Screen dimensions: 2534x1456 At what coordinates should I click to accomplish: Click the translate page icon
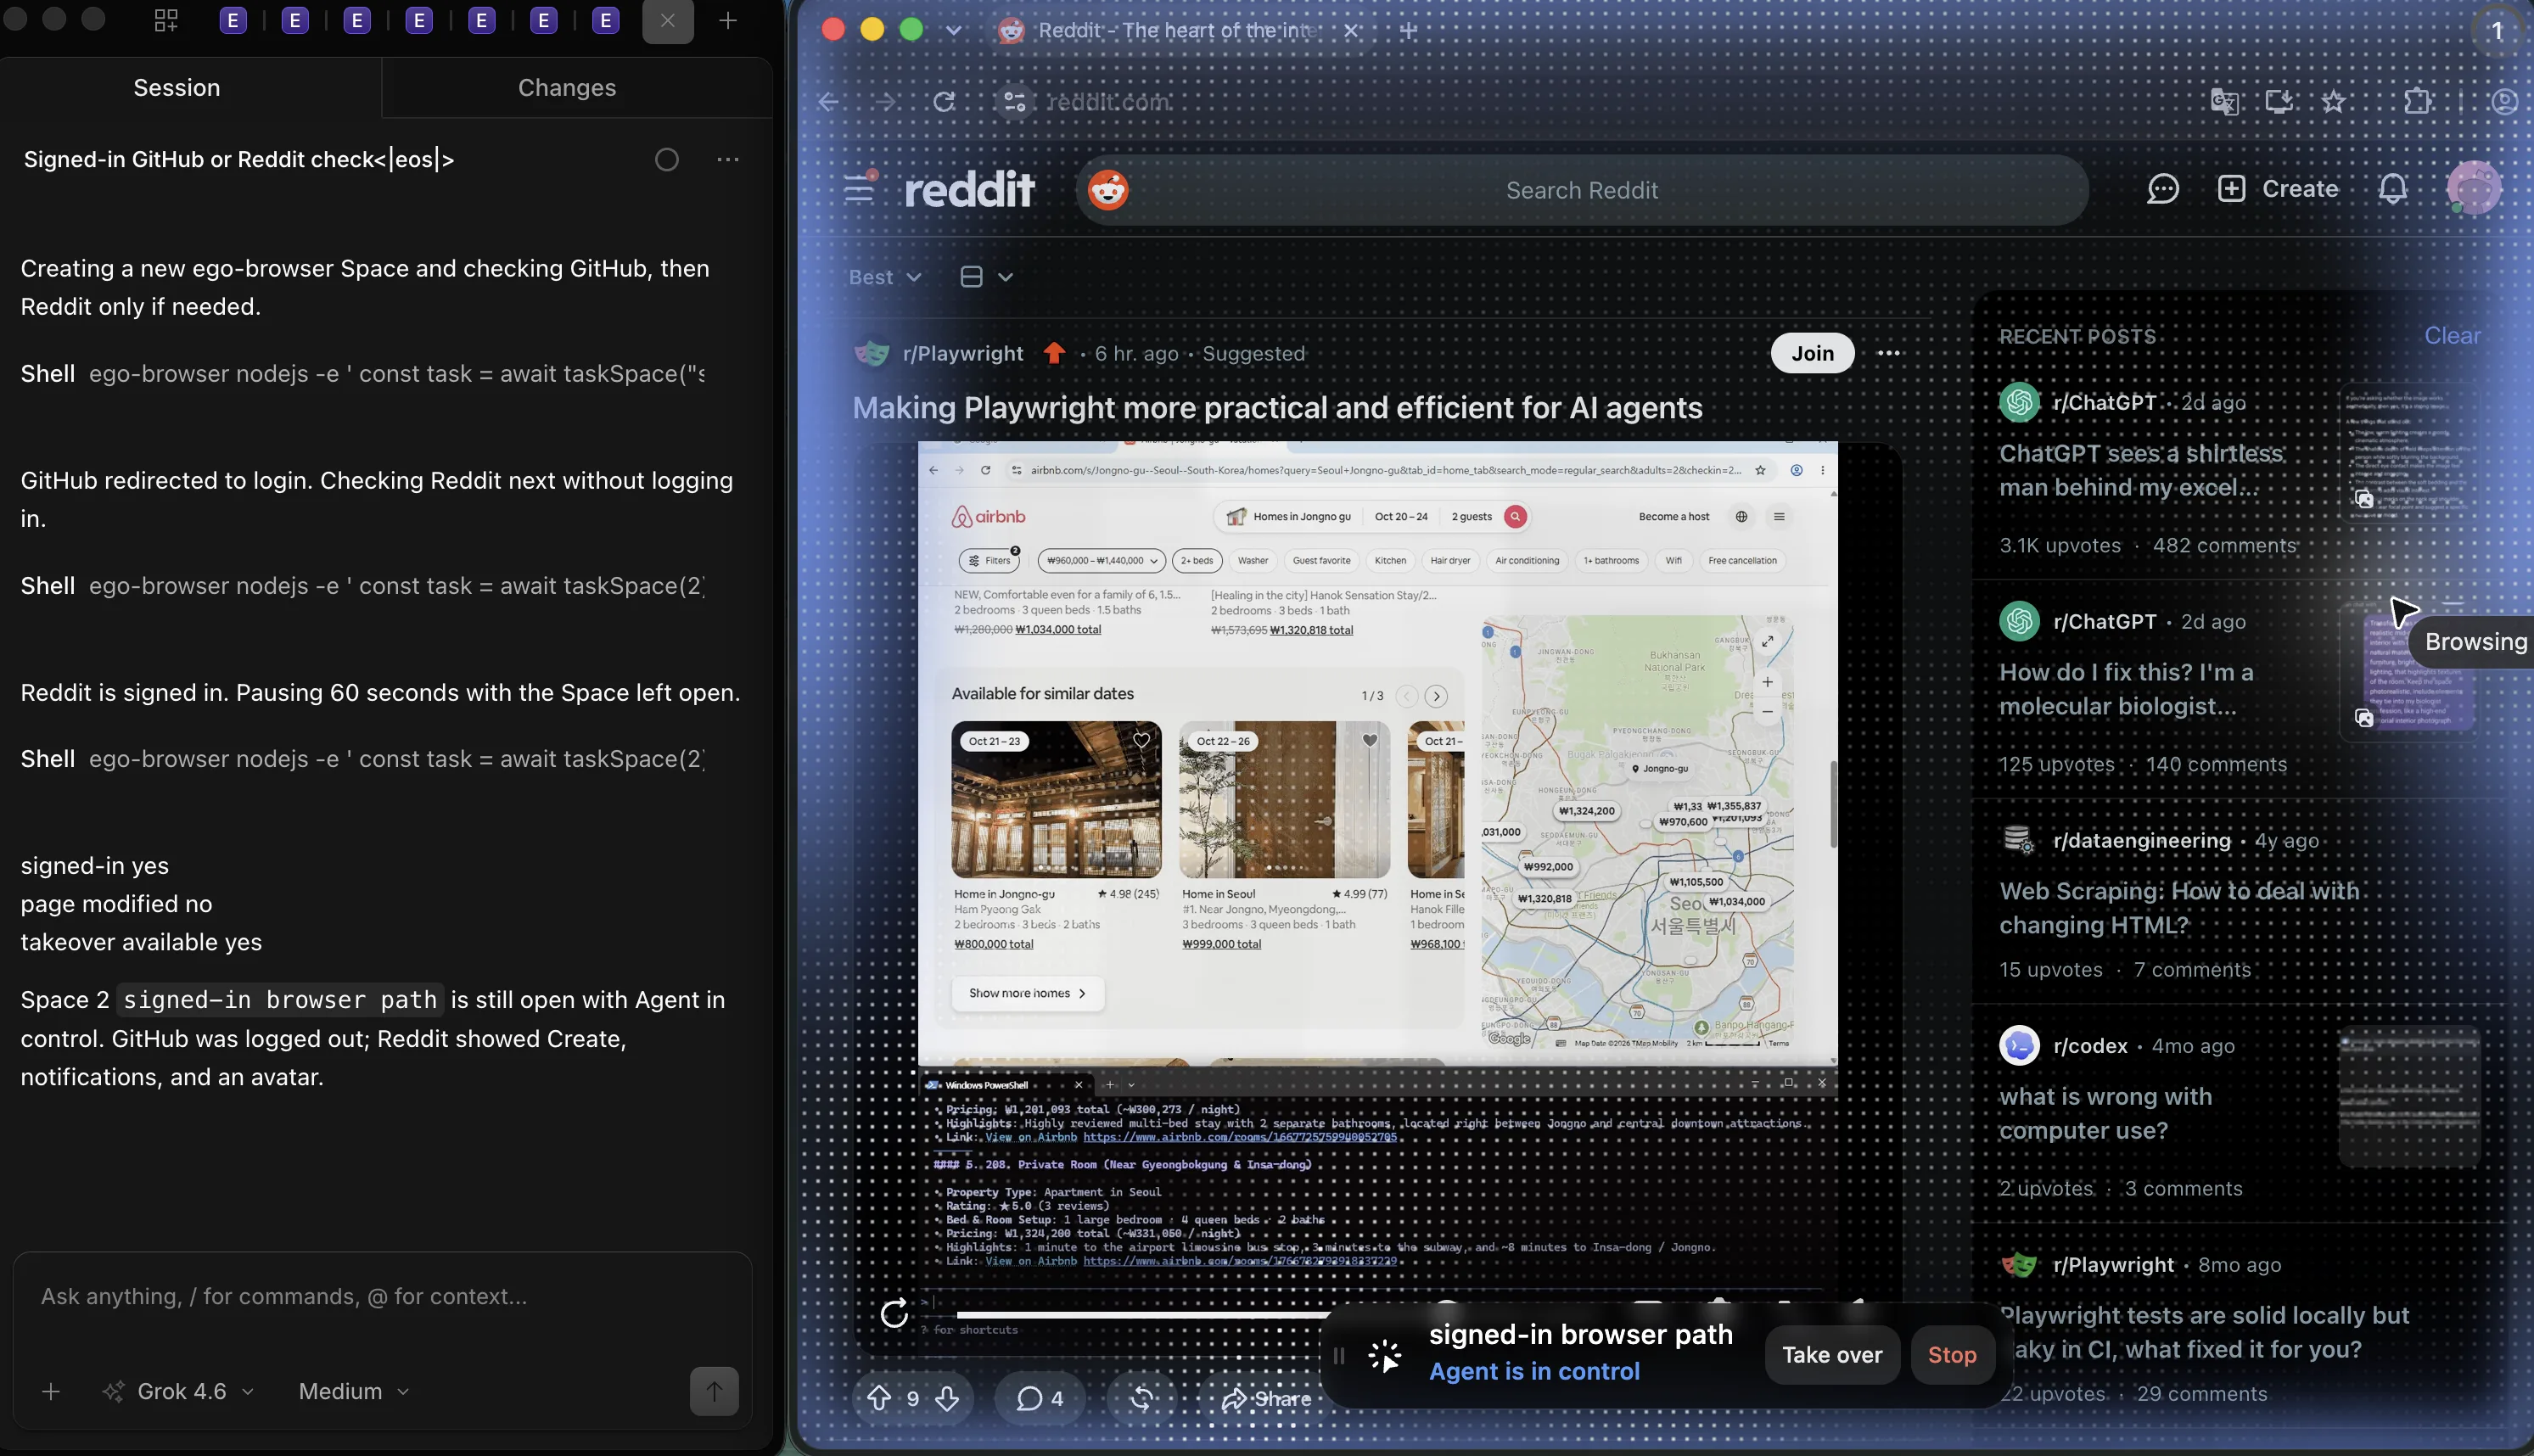tap(2224, 102)
